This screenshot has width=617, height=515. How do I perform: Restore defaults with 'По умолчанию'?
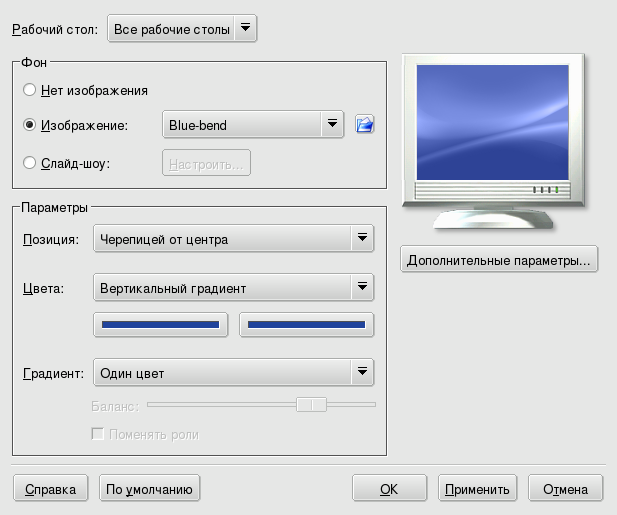point(149,489)
